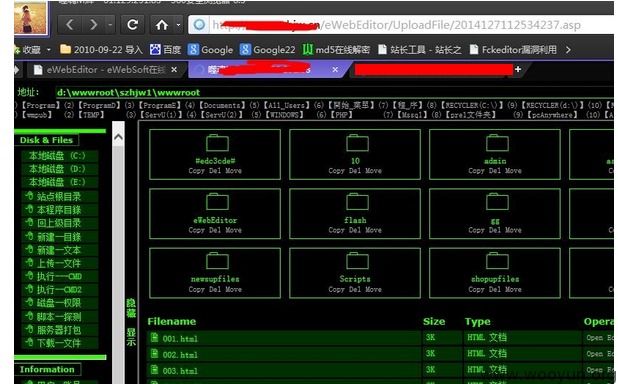618x384 pixels.
Task: Go to 站点根目录 site root
Action: [60, 196]
